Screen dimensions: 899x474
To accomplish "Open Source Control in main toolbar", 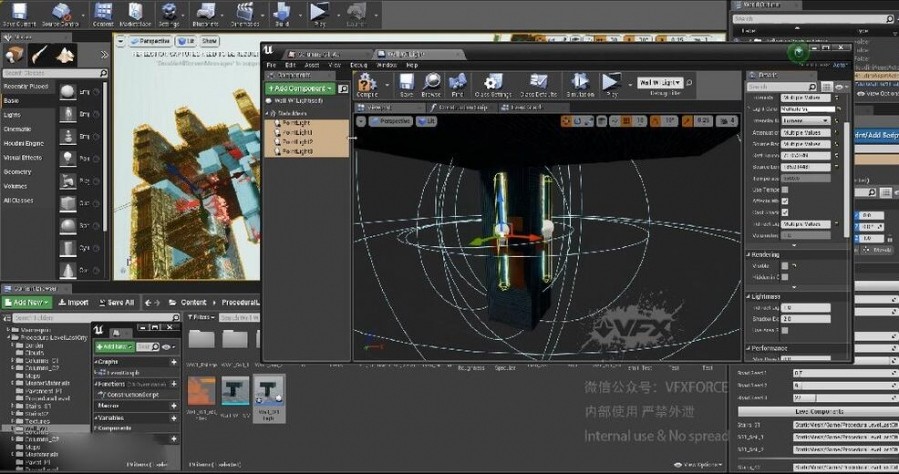I will 60,14.
